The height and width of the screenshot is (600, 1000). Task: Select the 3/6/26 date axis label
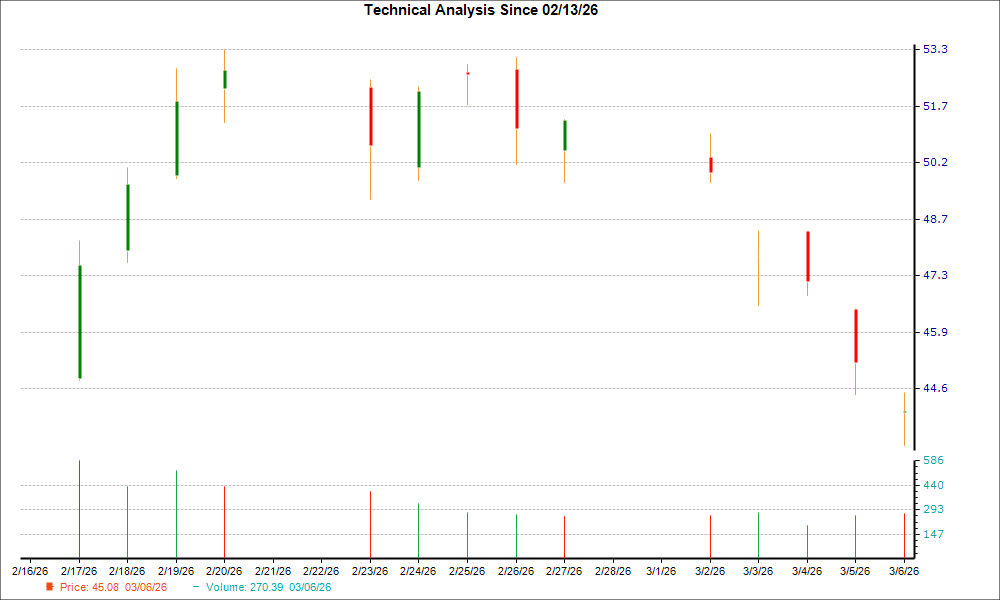point(903,570)
